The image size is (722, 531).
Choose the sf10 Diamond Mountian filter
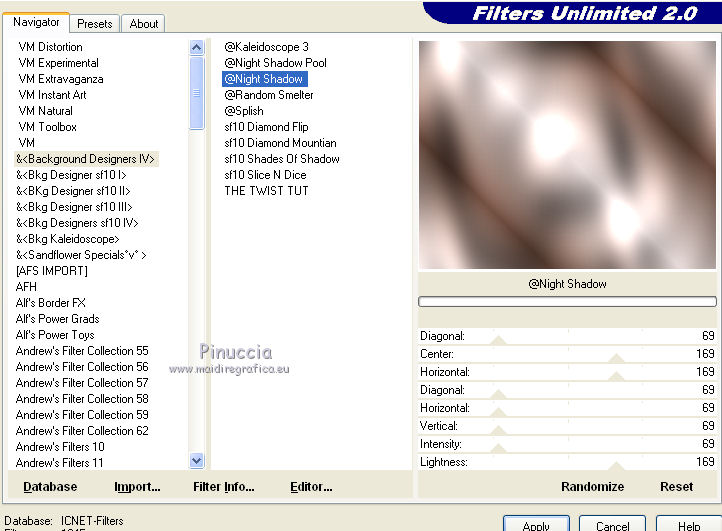280,143
